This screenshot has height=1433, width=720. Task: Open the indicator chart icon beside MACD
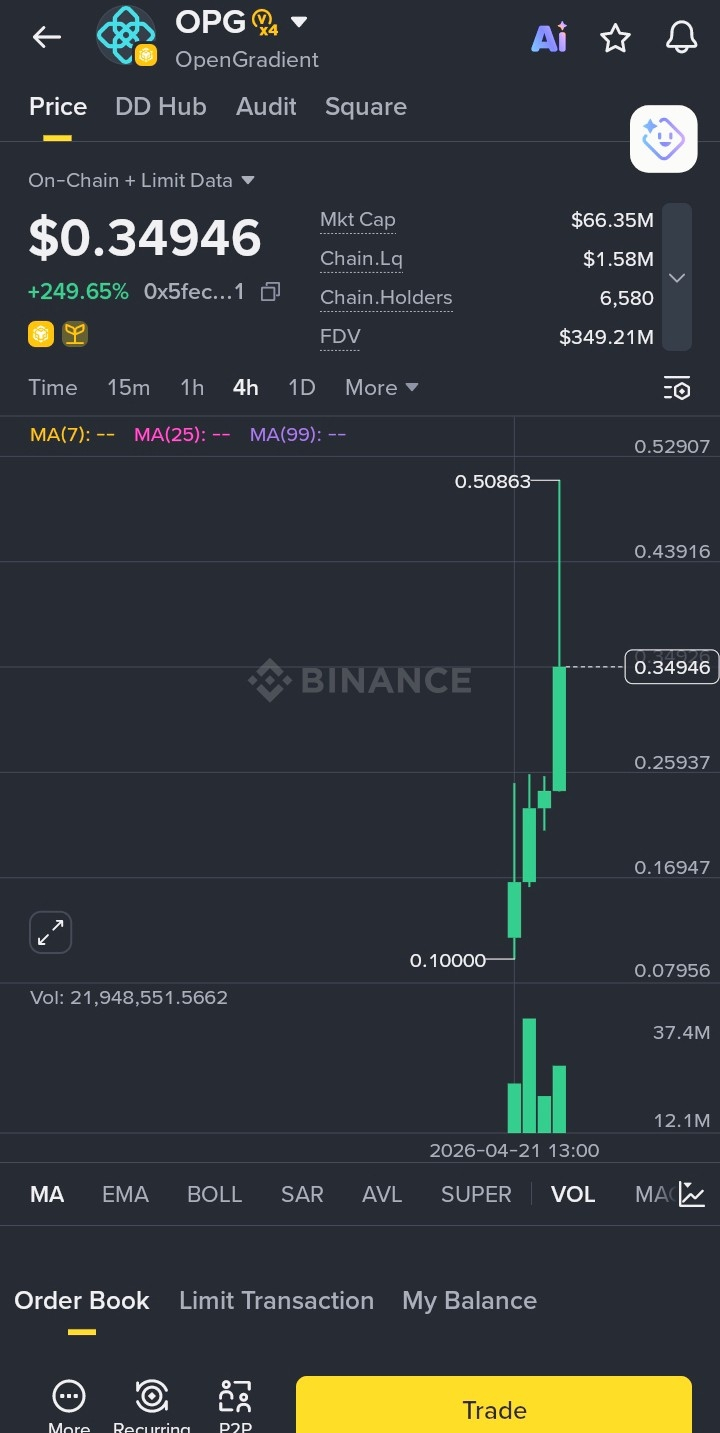click(692, 1194)
